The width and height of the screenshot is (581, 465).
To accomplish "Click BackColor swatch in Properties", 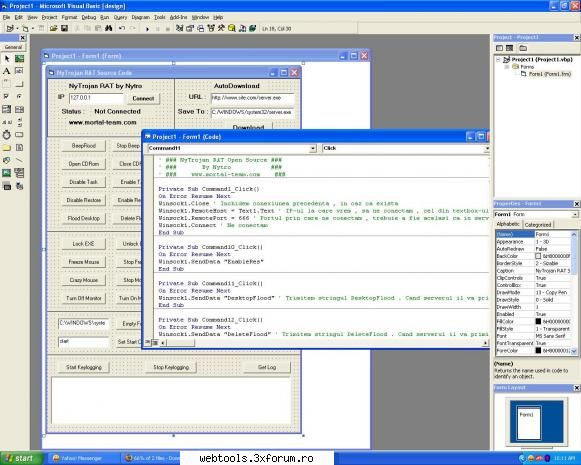I will [x=538, y=256].
